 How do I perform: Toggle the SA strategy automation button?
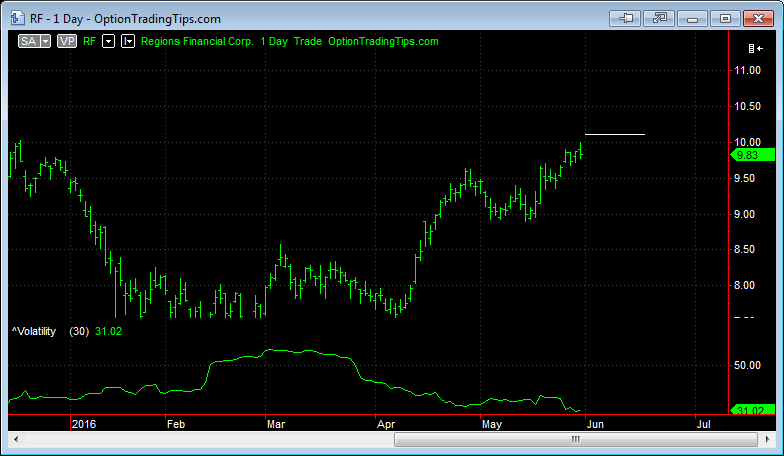pyautogui.click(x=28, y=41)
